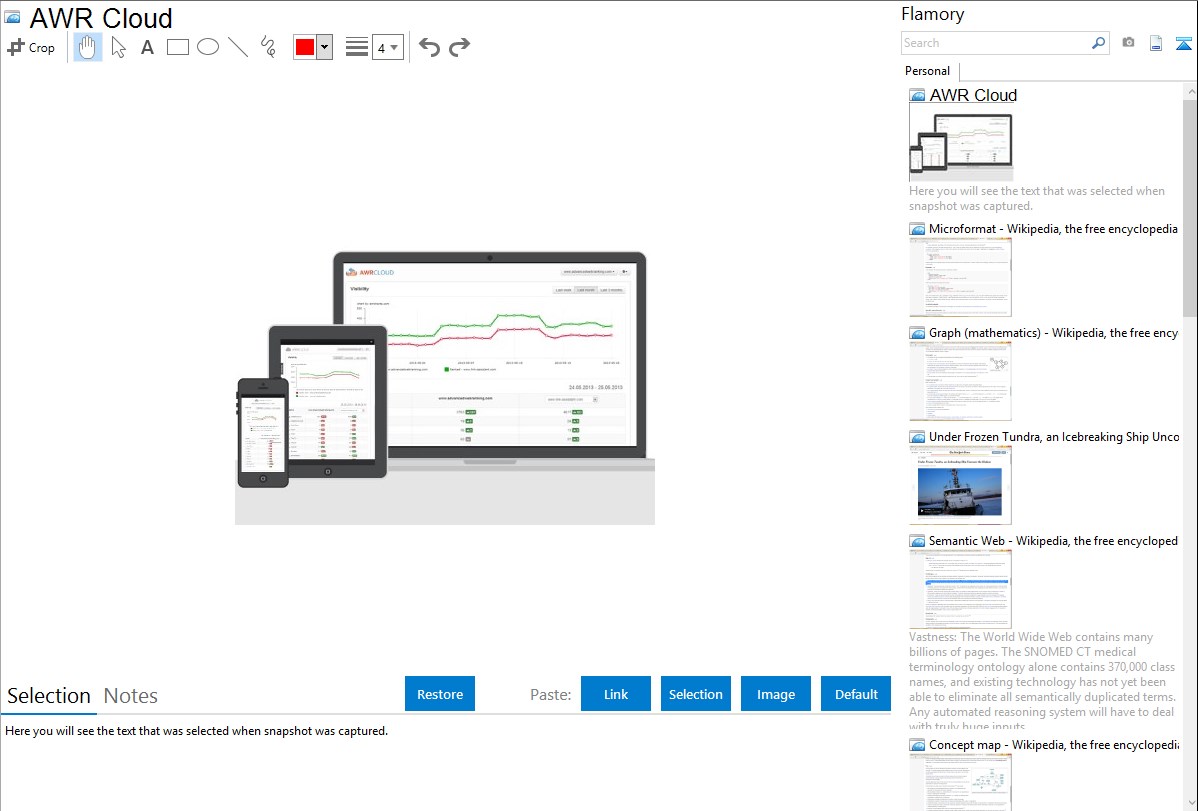Redo the last edit

pyautogui.click(x=459, y=47)
